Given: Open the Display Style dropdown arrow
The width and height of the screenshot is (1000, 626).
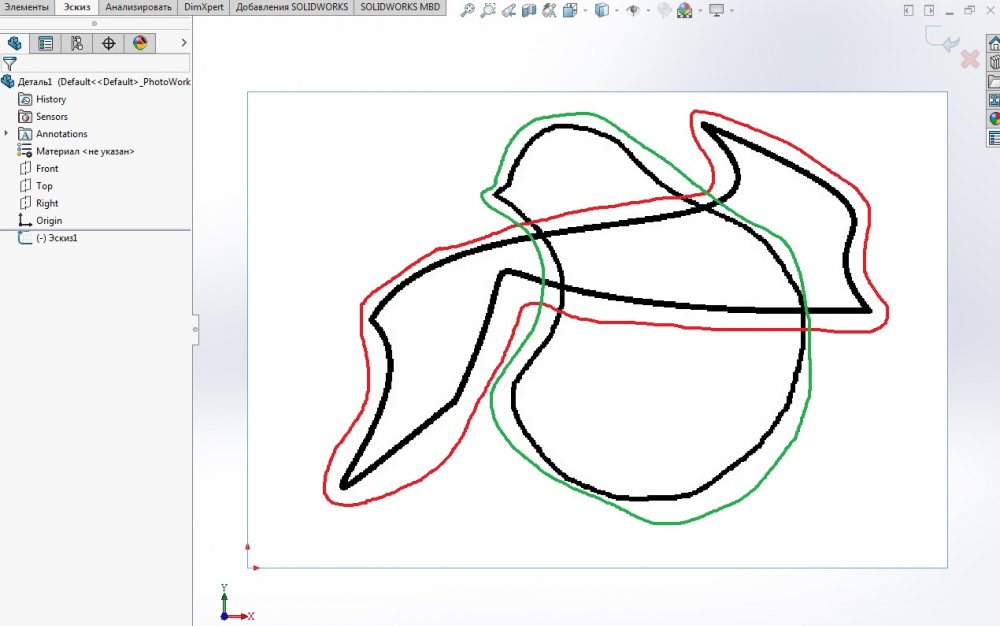Looking at the screenshot, I should [616, 11].
